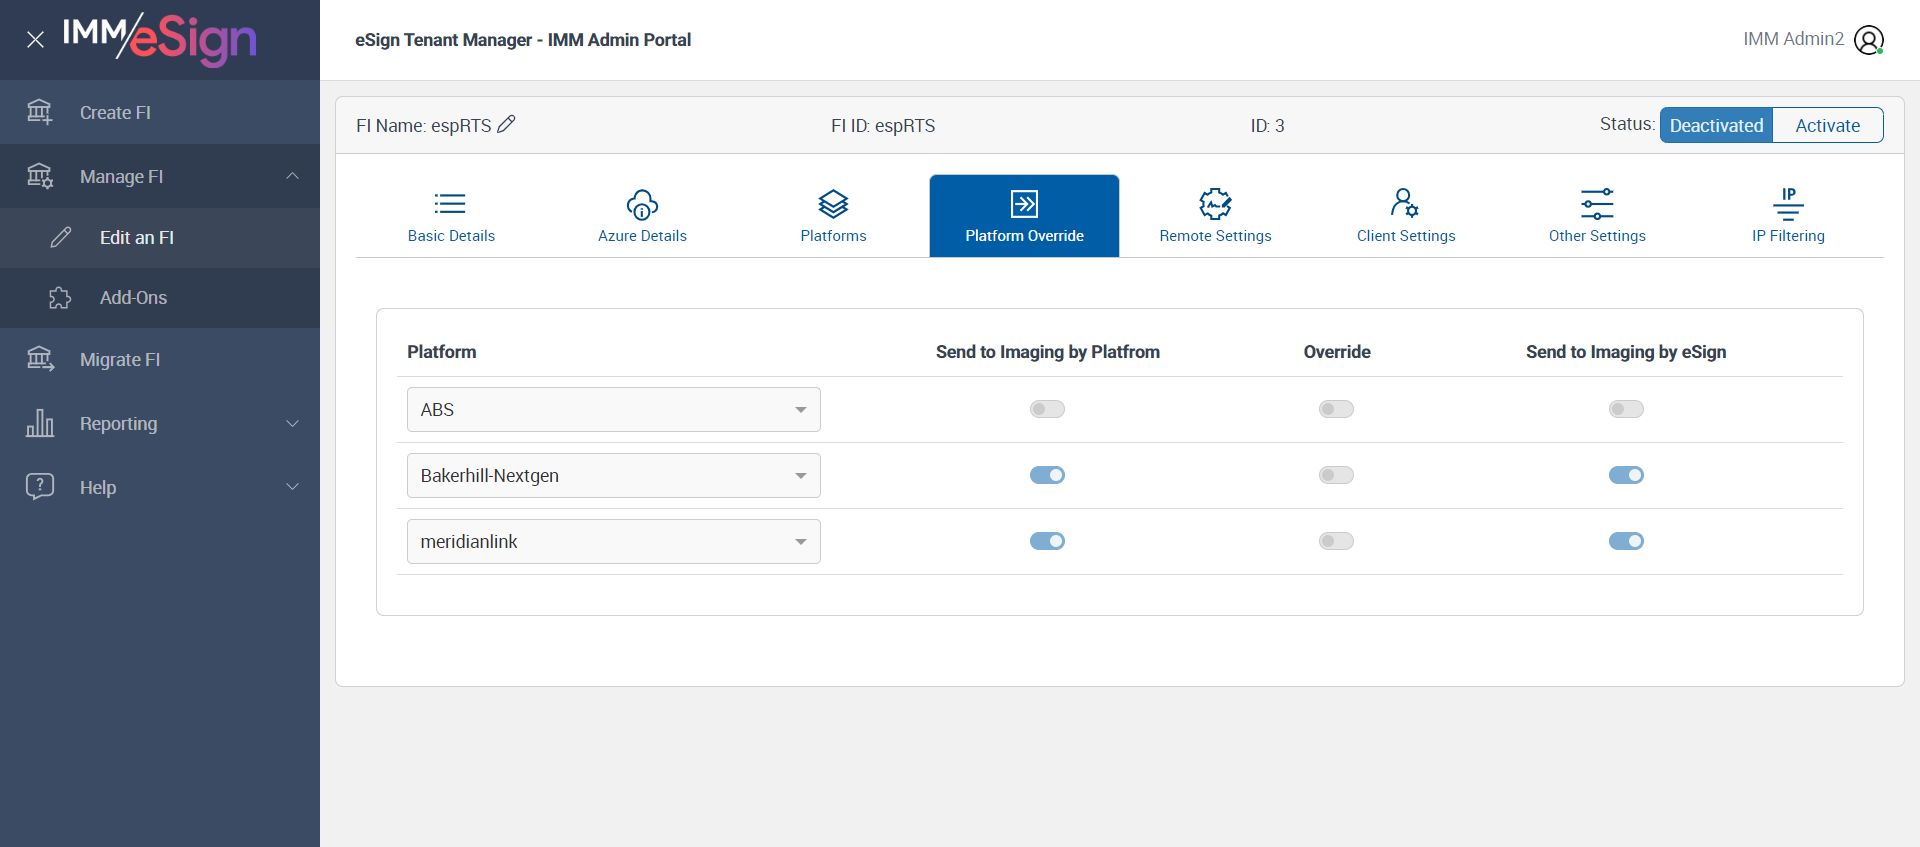Open the IMM Admin2 user profile icon
The image size is (1920, 847).
[x=1868, y=40]
